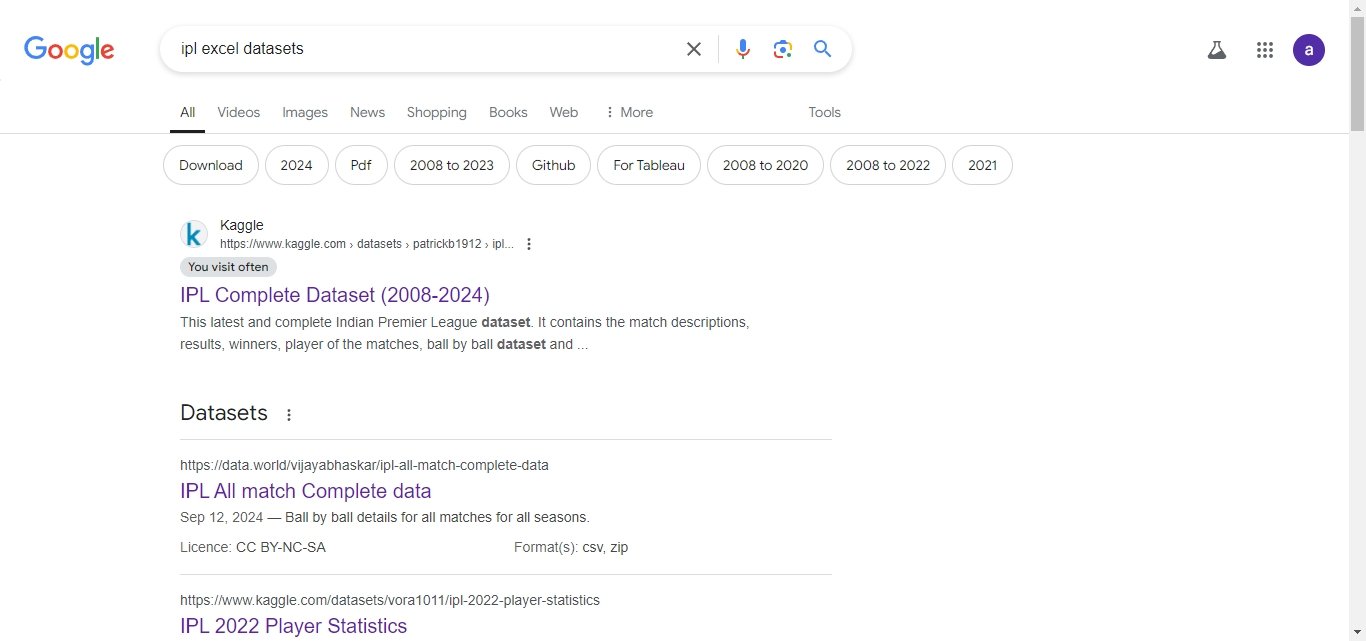
Task: Click the Kaggle site name
Action: point(242,225)
